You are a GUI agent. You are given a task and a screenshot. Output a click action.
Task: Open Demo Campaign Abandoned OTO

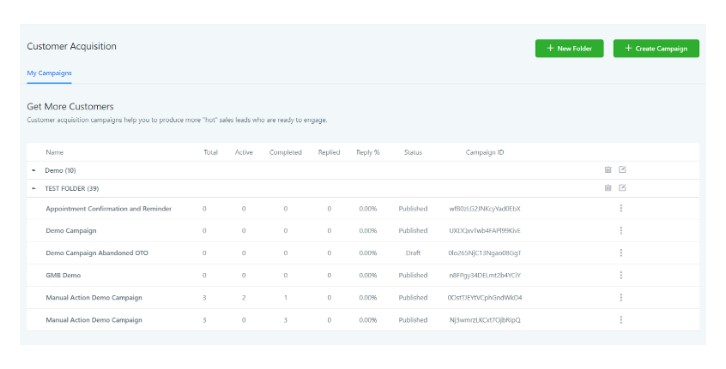point(97,253)
